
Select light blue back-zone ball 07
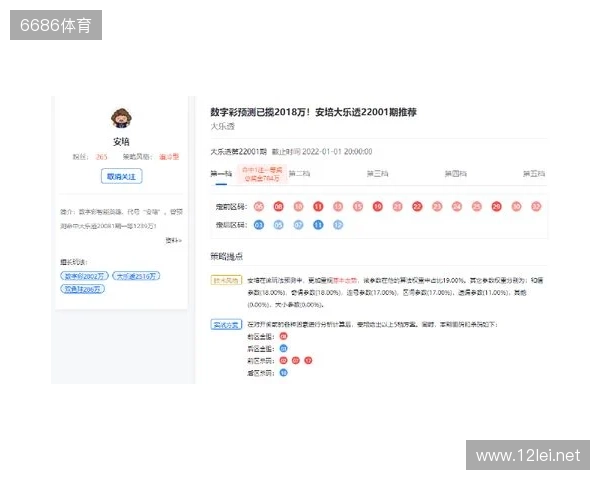pos(298,225)
